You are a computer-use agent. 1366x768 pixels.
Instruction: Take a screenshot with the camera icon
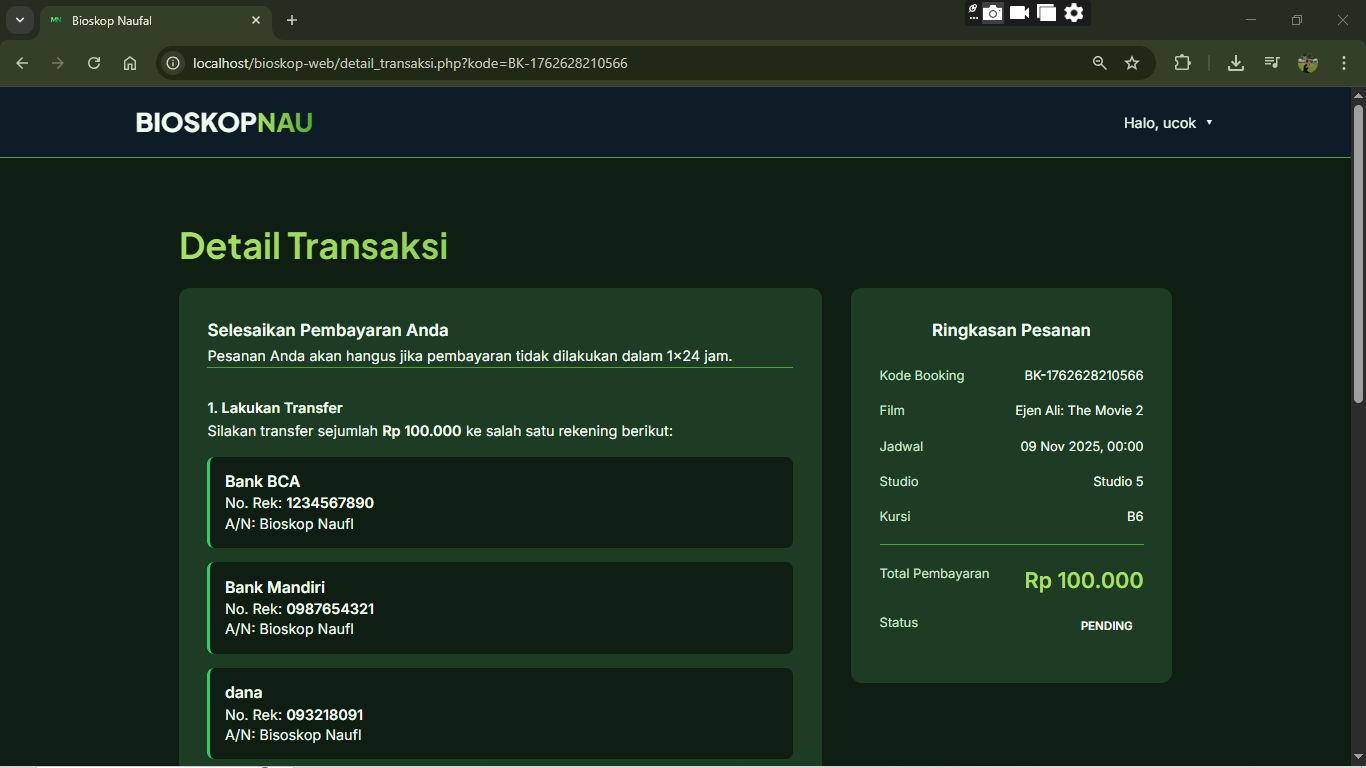[x=992, y=13]
